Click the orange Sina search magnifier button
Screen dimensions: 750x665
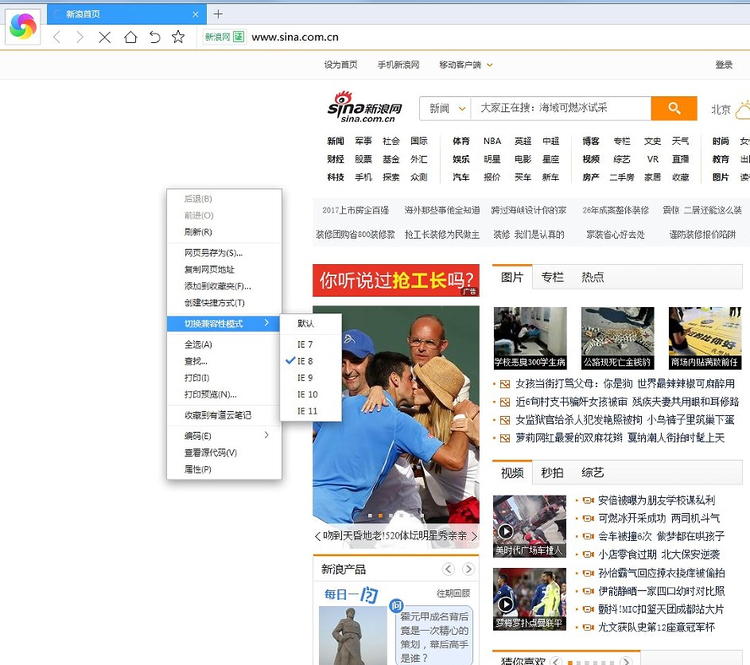[x=673, y=108]
